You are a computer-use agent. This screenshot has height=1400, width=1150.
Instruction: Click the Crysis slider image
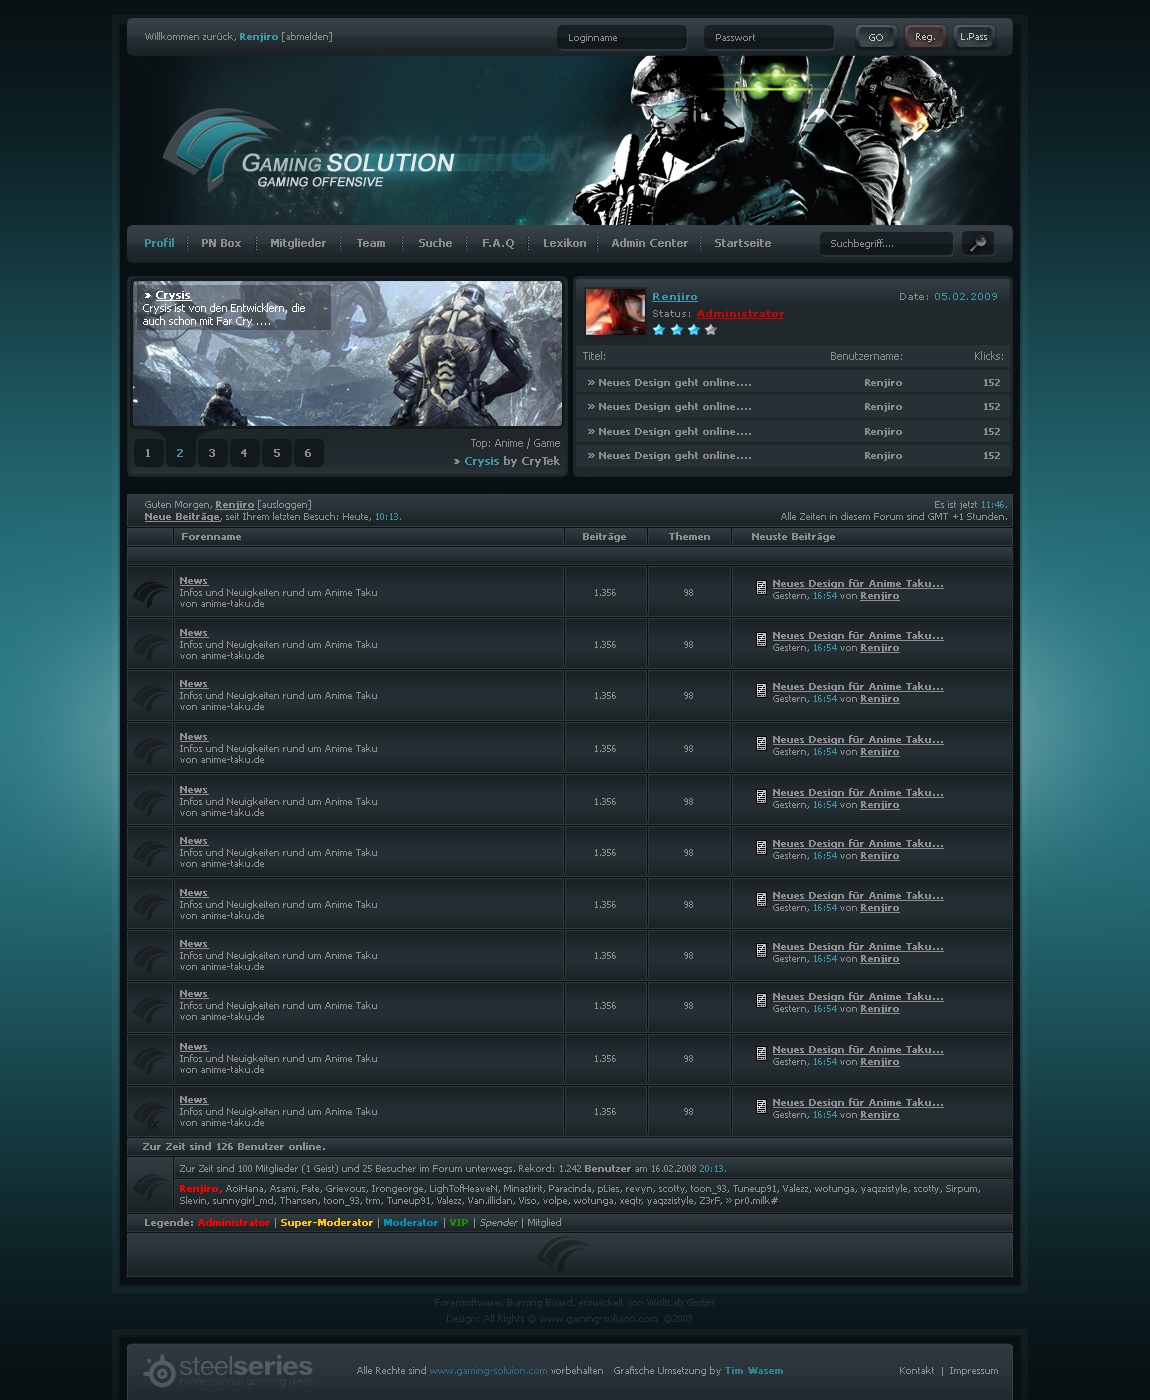click(347, 354)
